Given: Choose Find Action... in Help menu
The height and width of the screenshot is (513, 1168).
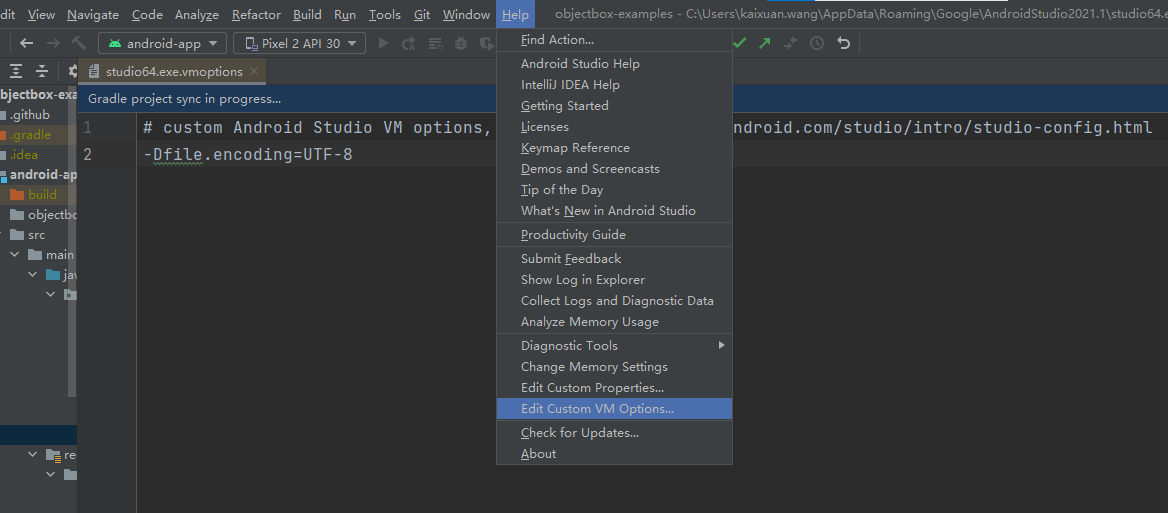Looking at the screenshot, I should click(x=615, y=39).
